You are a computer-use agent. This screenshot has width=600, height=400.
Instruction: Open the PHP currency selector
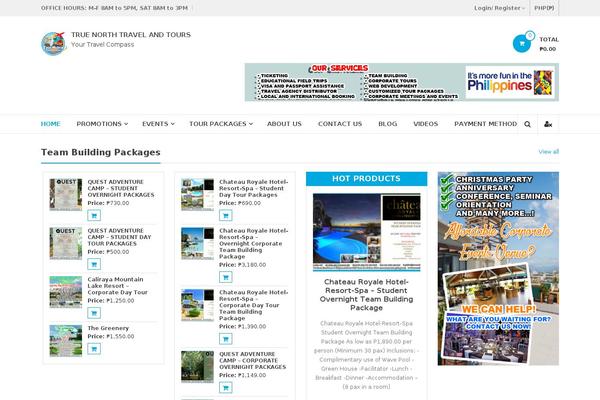(544, 8)
